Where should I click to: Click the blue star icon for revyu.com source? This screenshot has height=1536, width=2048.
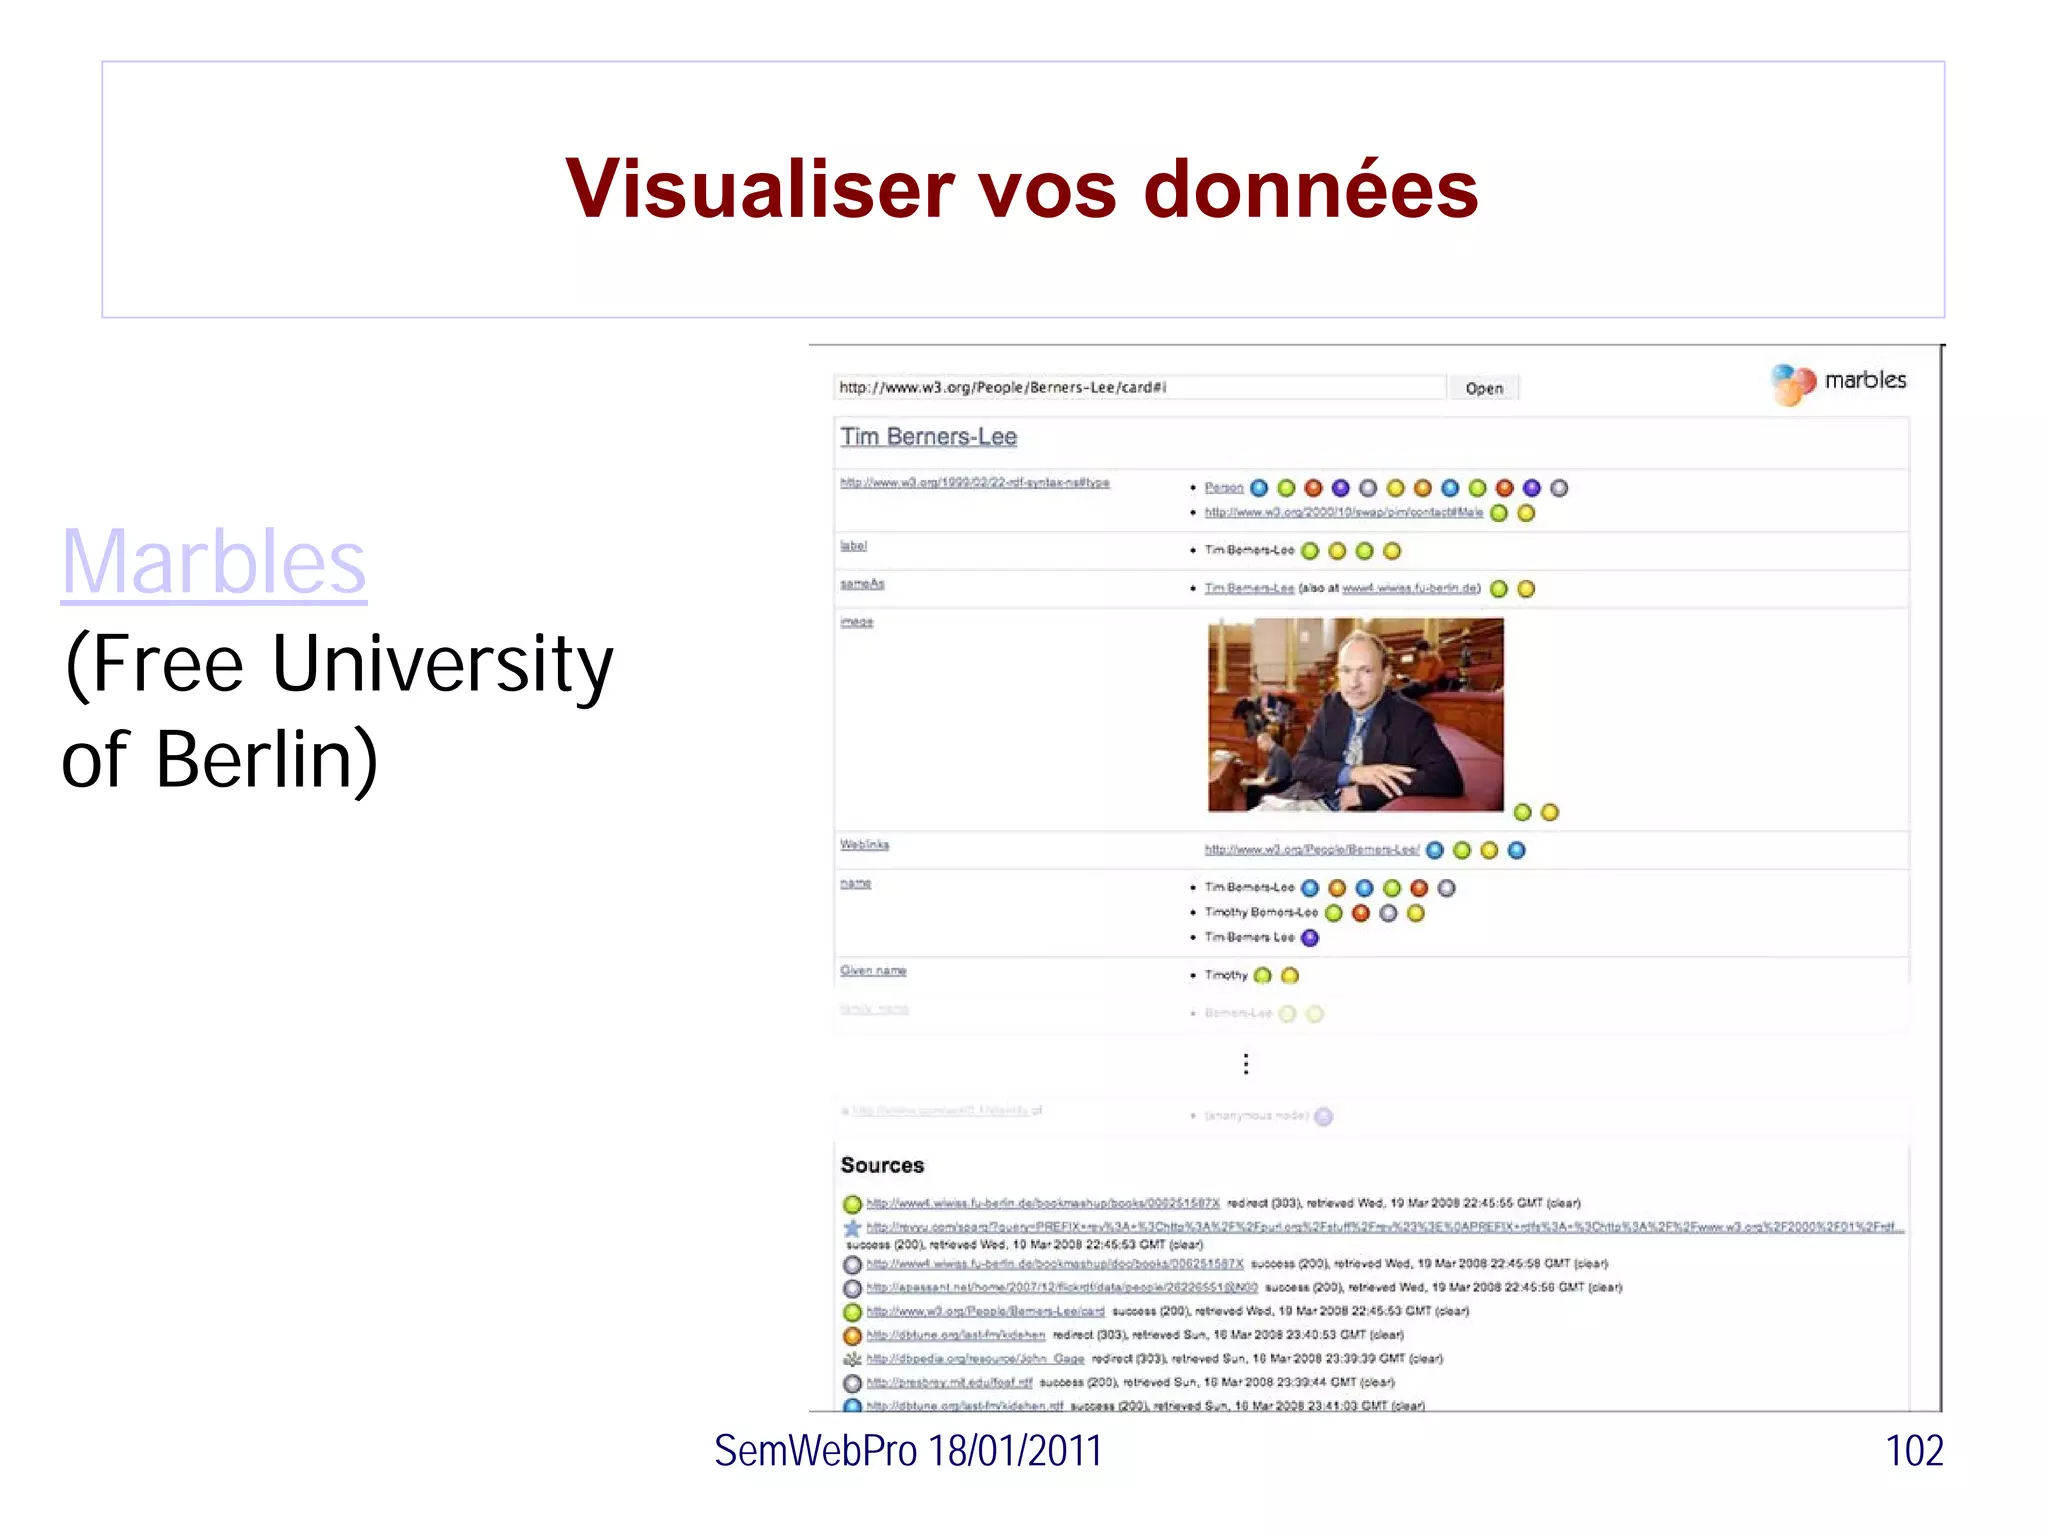[x=852, y=1227]
